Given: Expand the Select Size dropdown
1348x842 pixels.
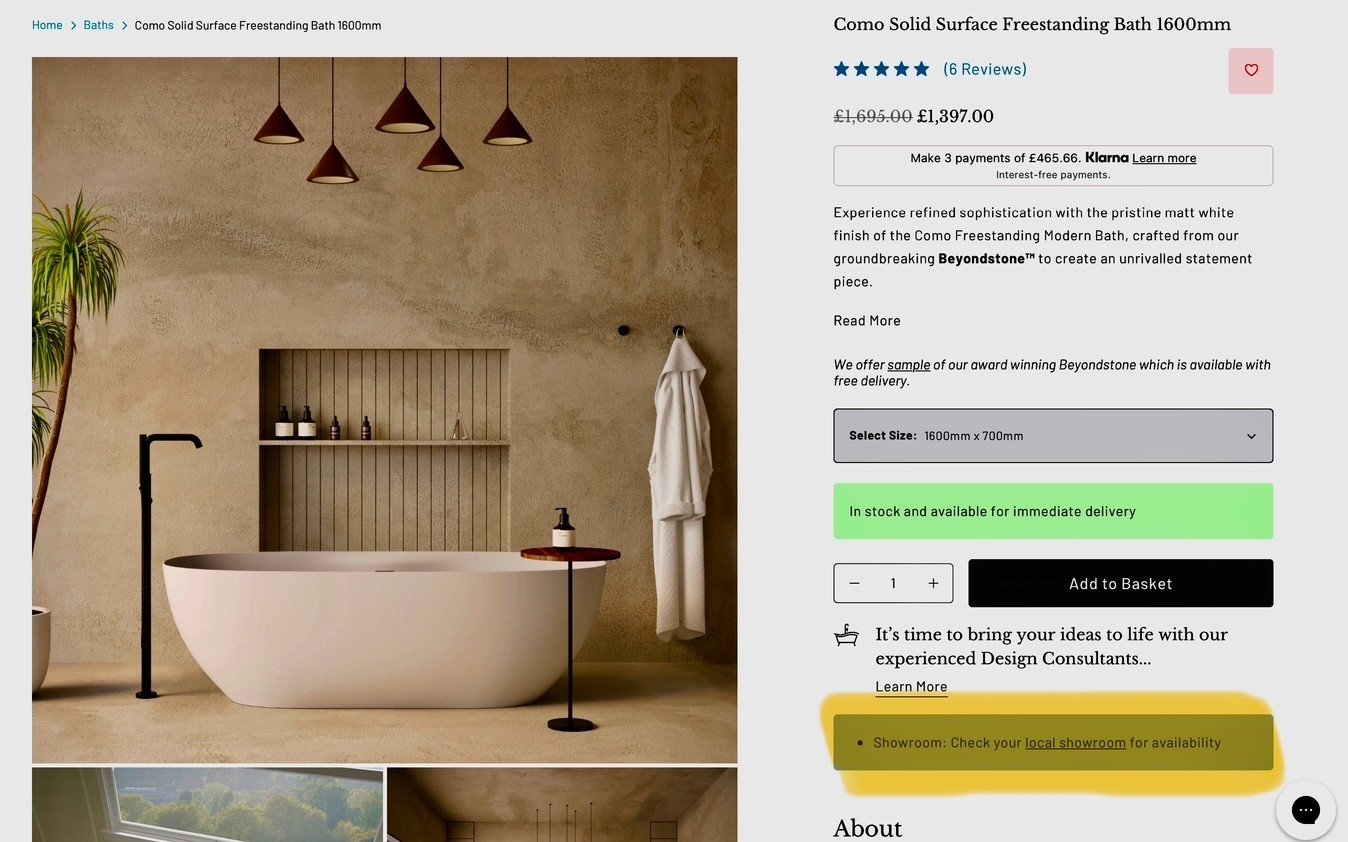Looking at the screenshot, I should pyautogui.click(x=1053, y=436).
